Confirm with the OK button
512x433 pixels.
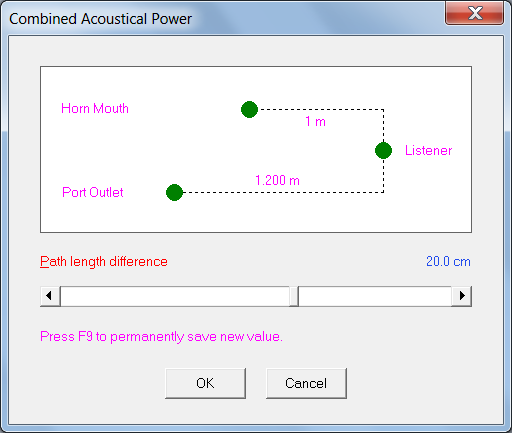pyautogui.click(x=205, y=383)
